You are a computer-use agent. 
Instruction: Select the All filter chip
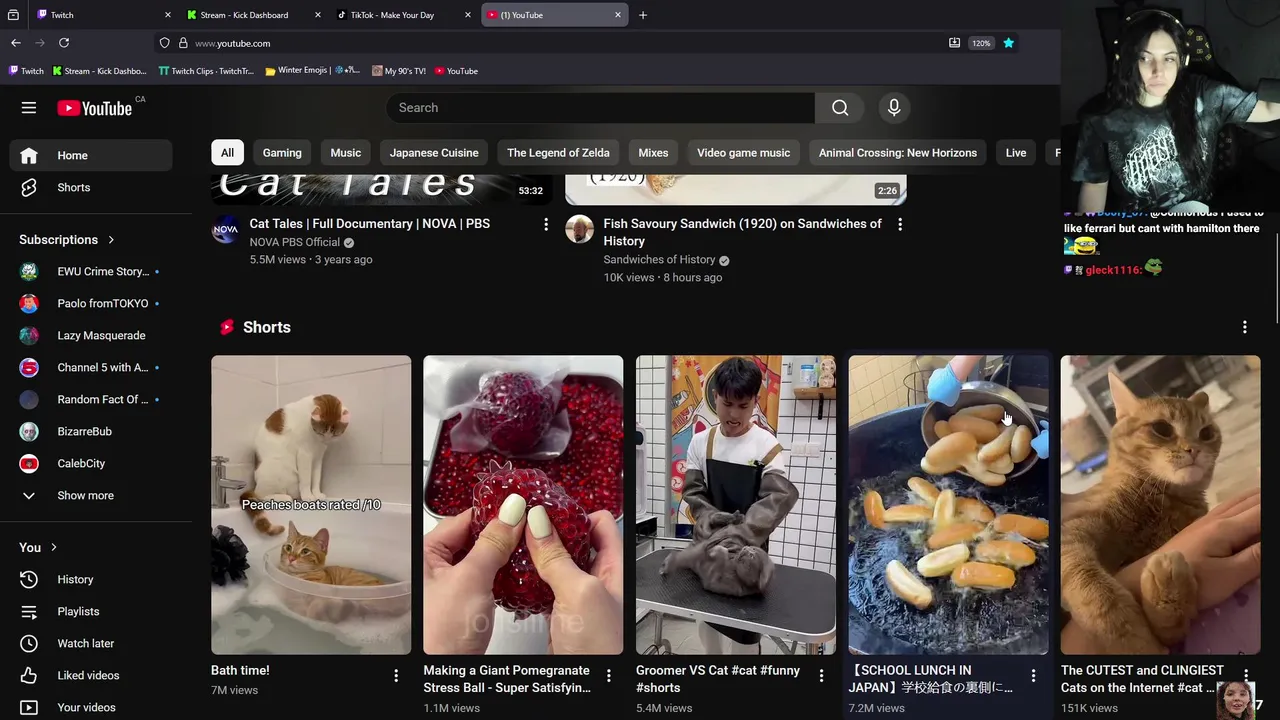click(227, 153)
